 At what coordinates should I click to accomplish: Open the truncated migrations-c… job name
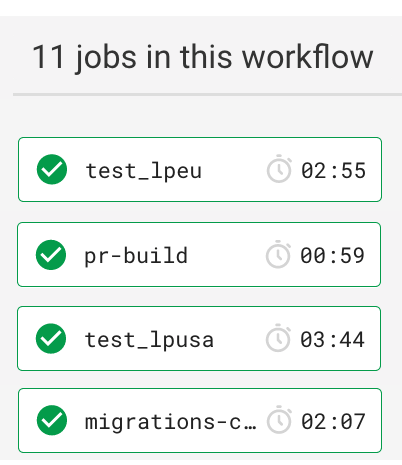(171, 422)
